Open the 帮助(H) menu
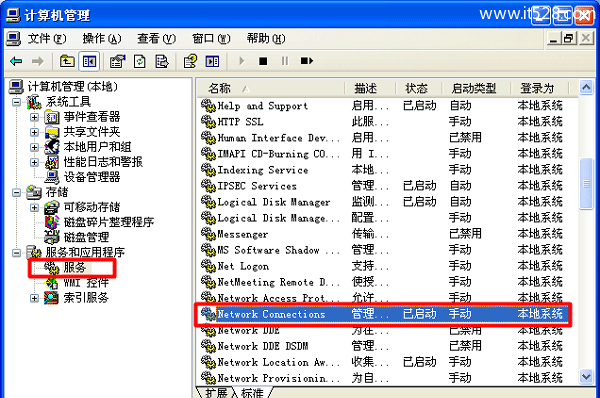600x398 pixels. click(x=266, y=39)
